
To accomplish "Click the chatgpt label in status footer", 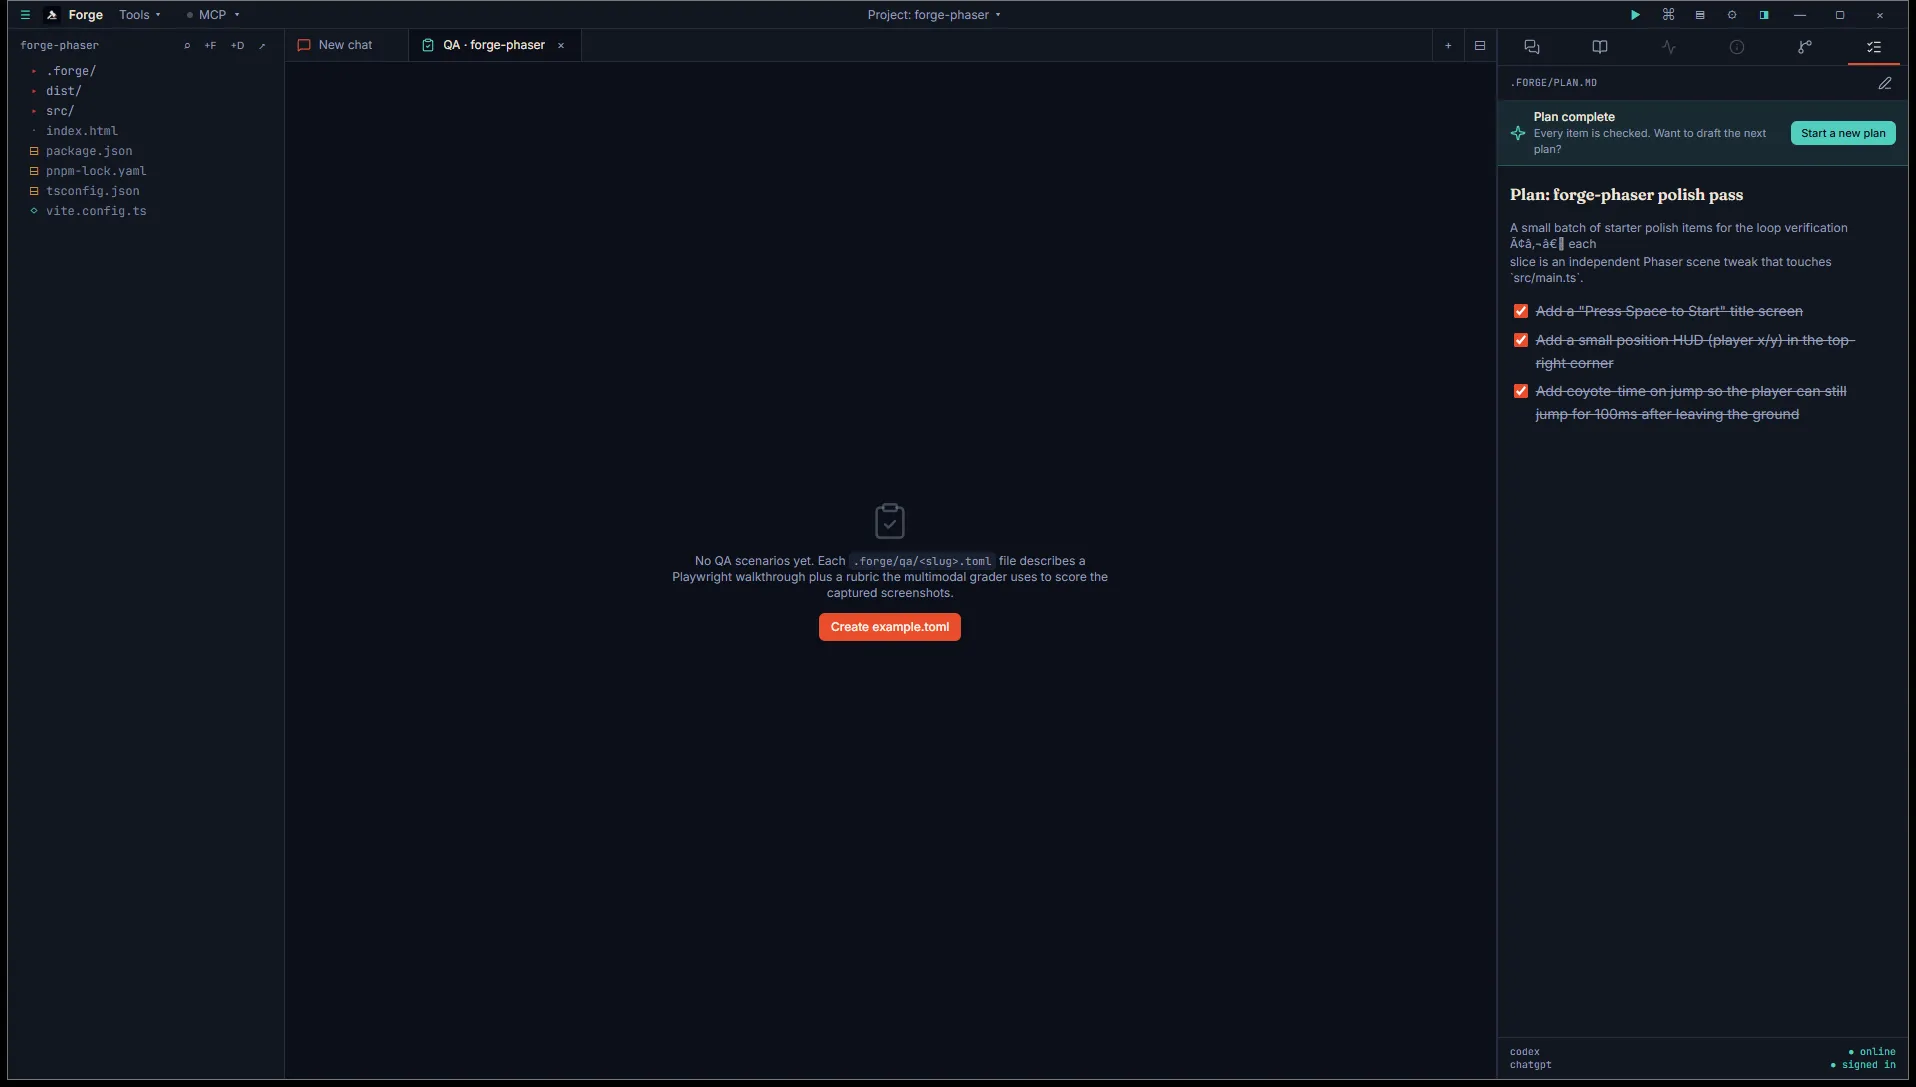I will pyautogui.click(x=1531, y=1065).
